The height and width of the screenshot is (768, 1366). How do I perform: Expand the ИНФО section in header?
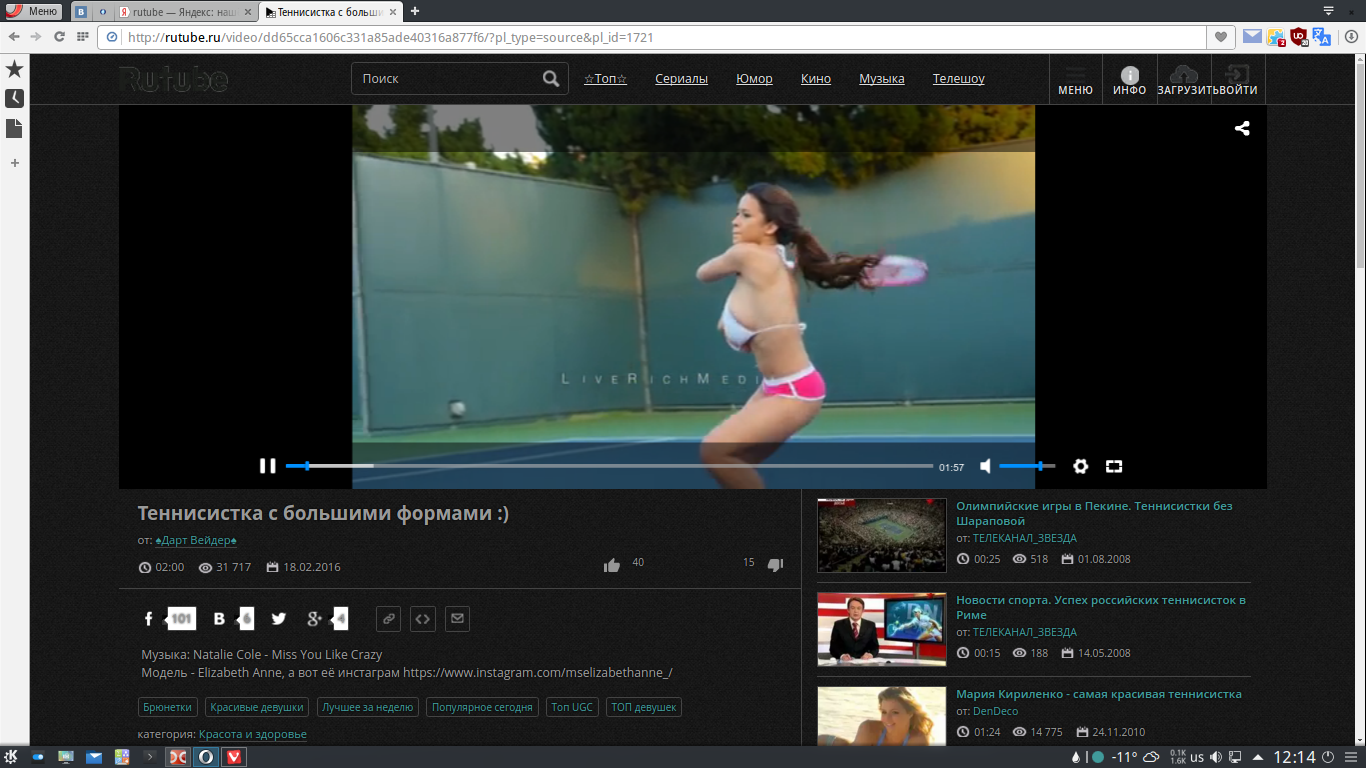coord(1129,80)
